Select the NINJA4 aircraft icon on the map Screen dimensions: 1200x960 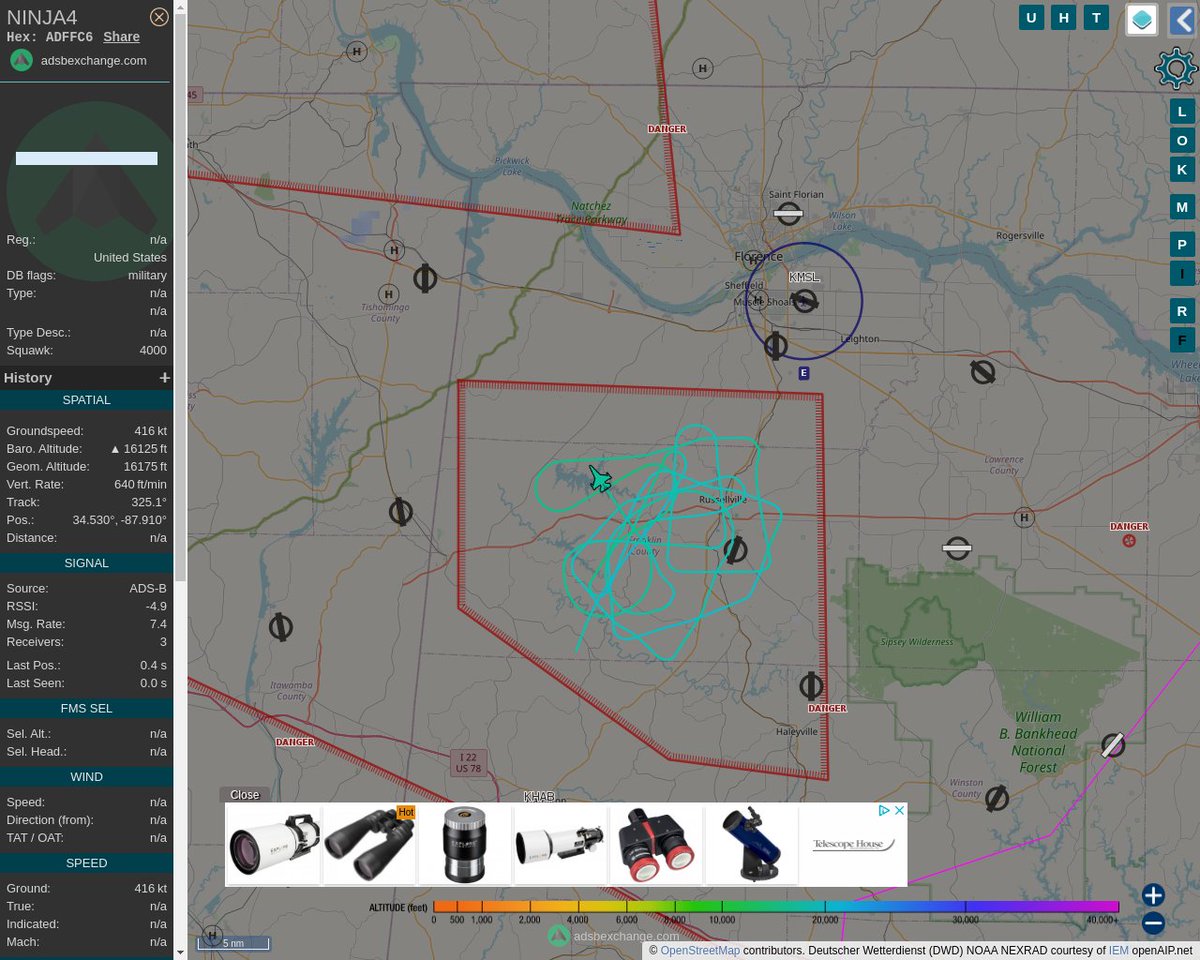point(598,480)
